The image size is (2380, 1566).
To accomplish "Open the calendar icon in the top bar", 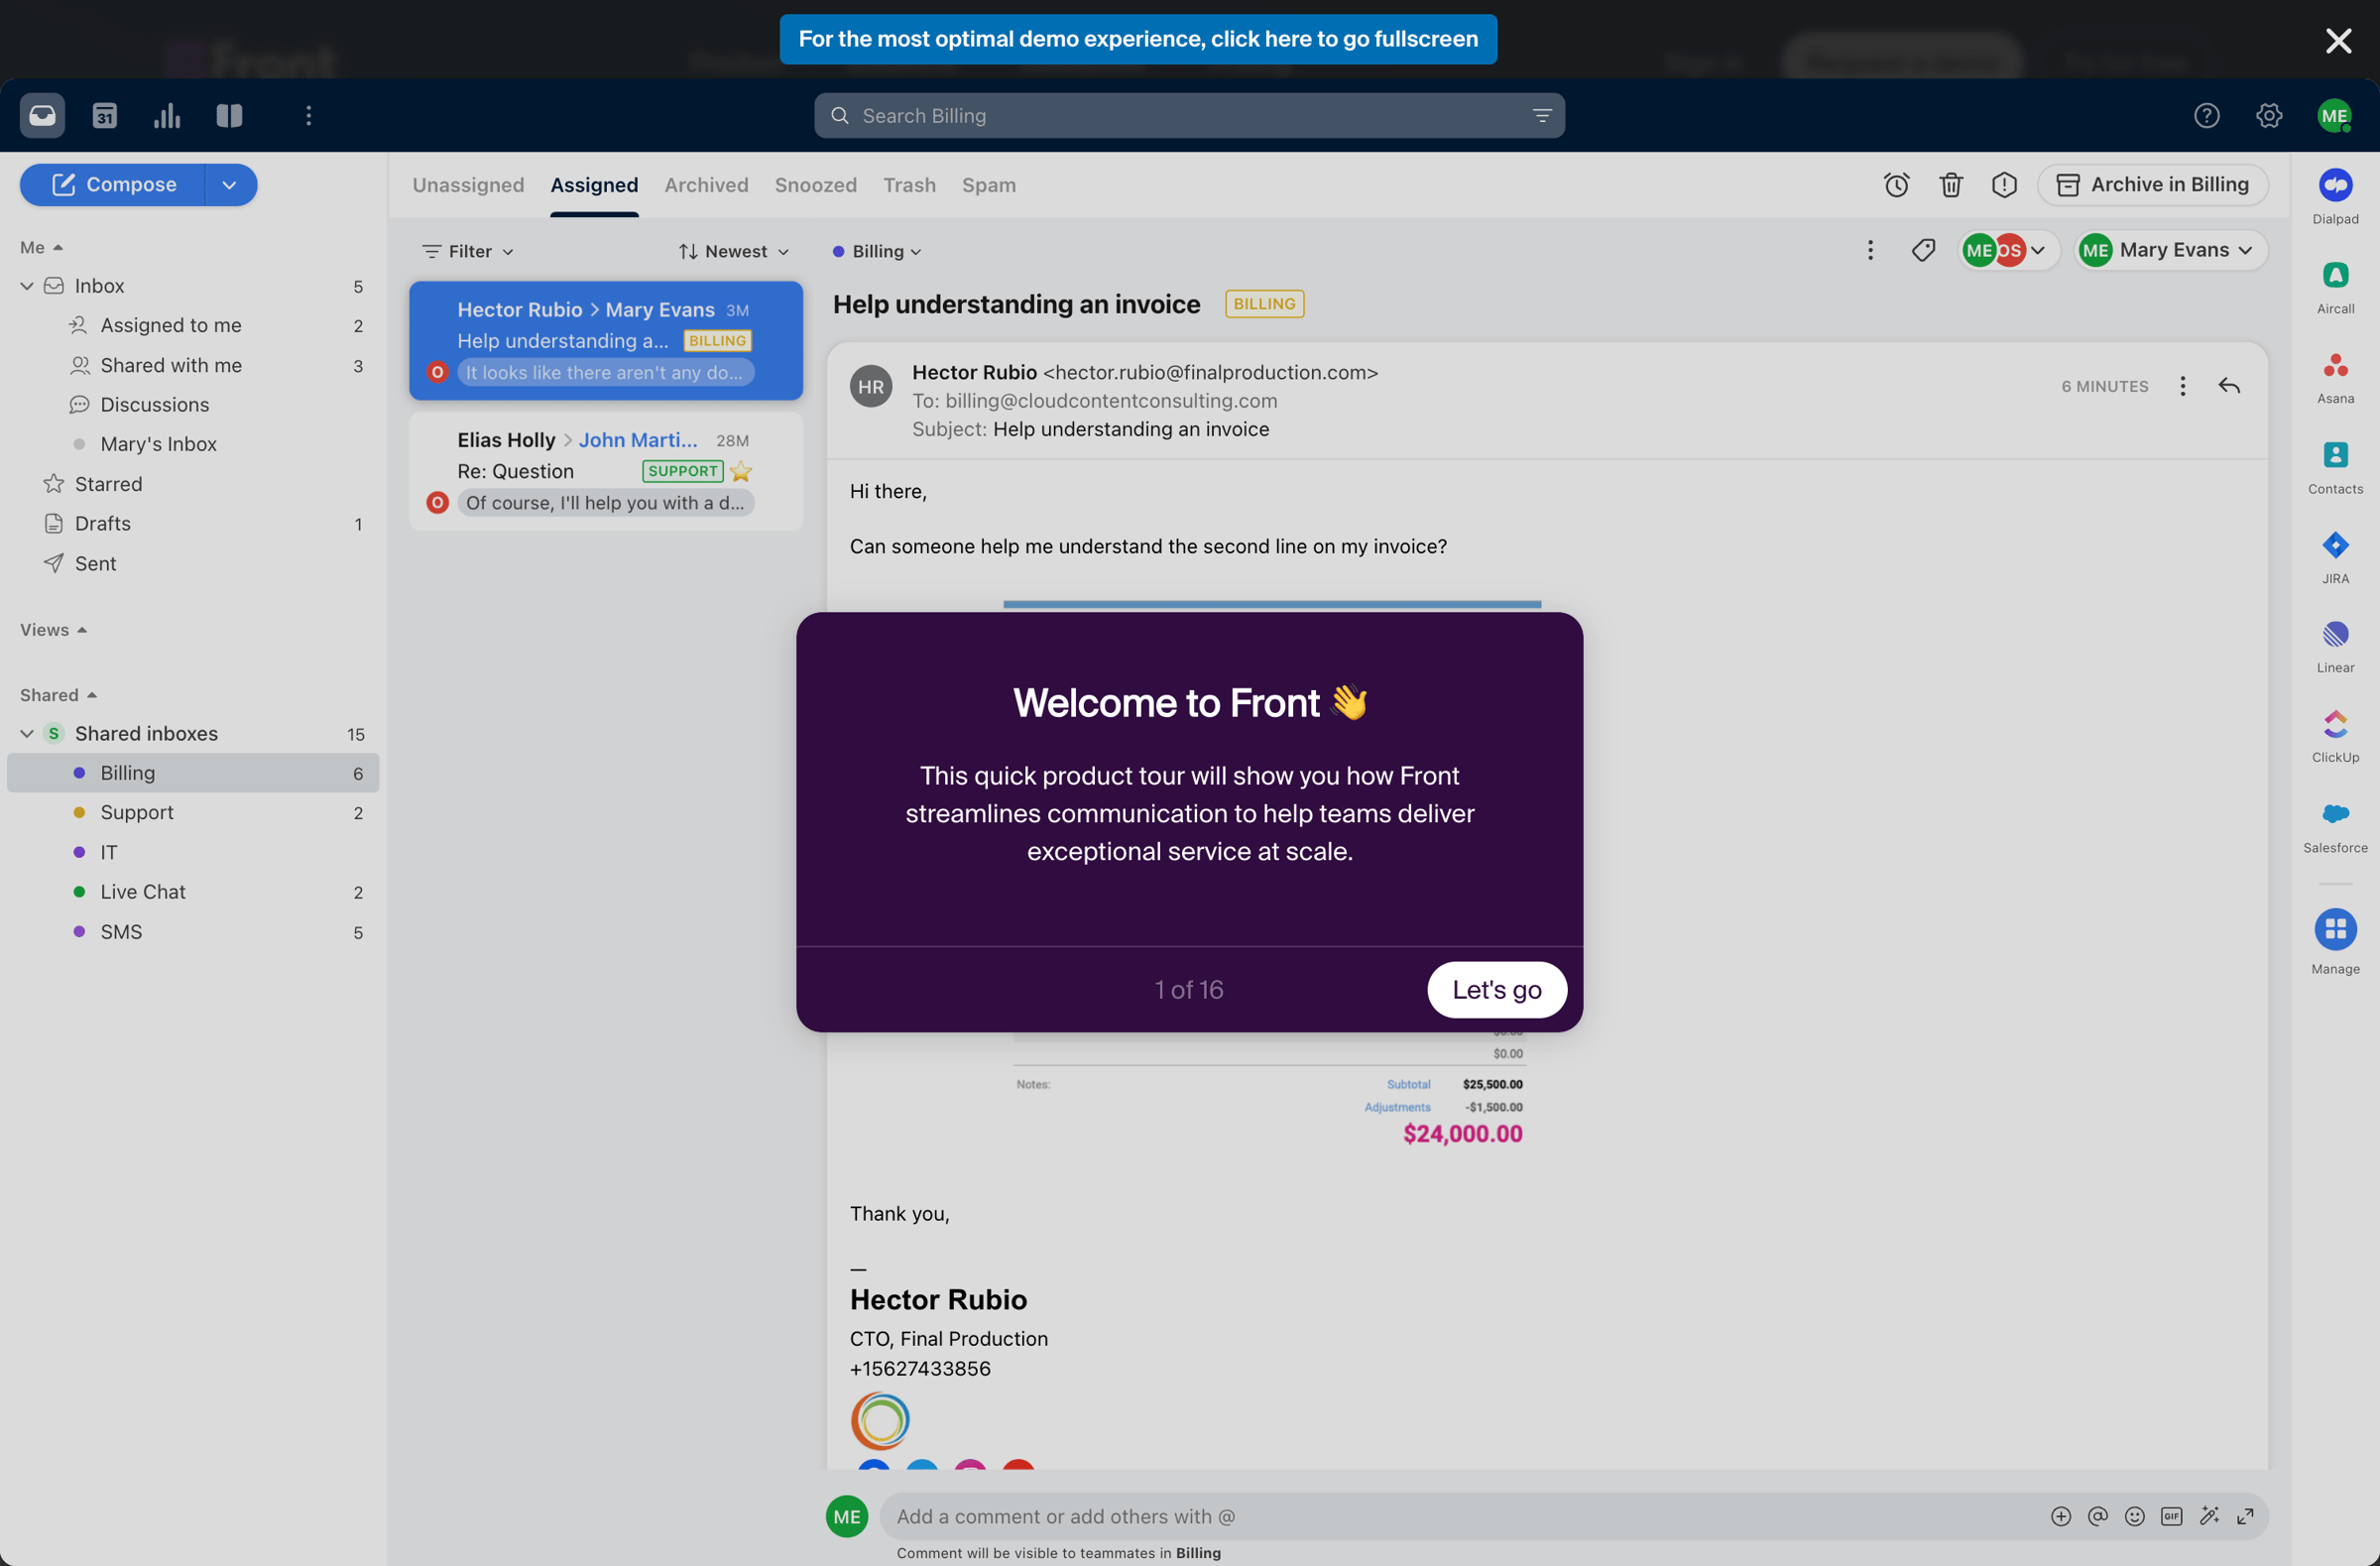I will (105, 116).
